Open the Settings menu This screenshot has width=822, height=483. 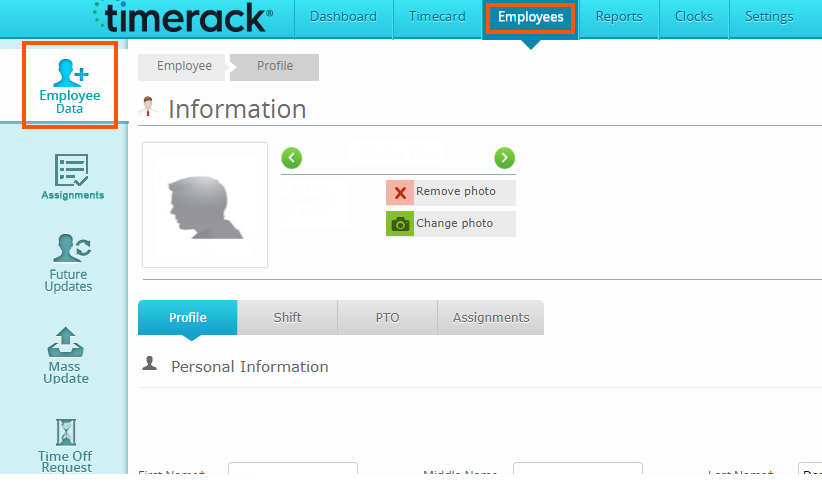coord(769,17)
